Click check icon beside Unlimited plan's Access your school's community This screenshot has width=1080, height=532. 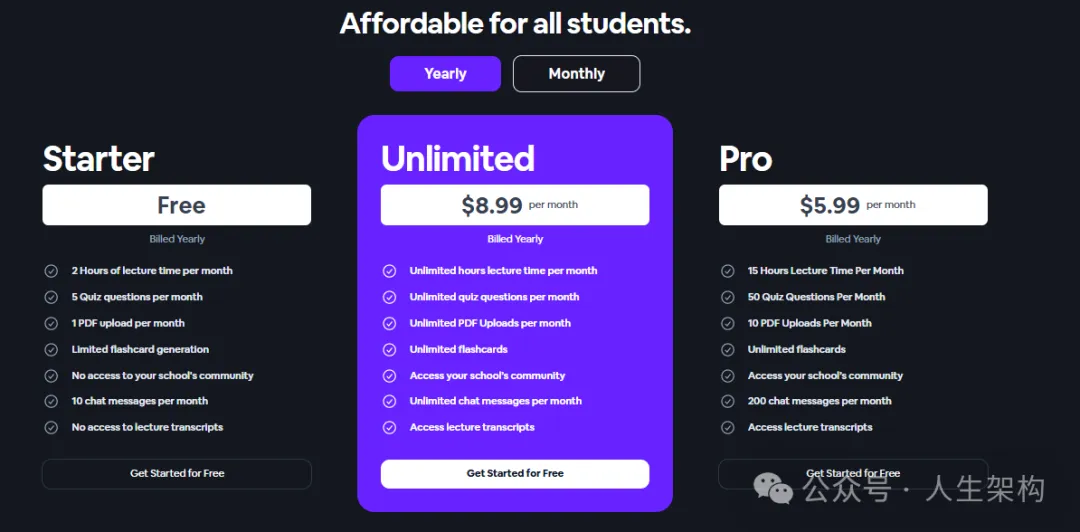(389, 376)
